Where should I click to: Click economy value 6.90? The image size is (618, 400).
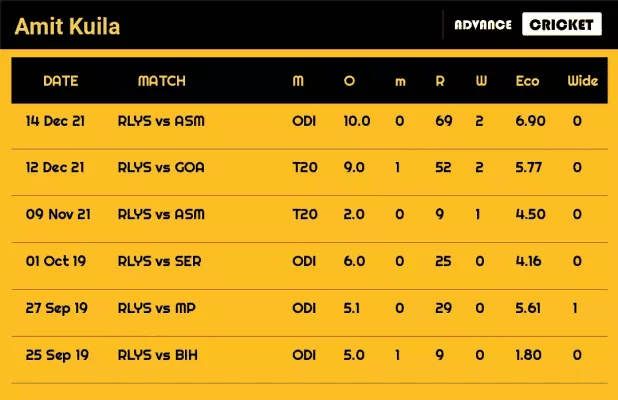(528, 121)
